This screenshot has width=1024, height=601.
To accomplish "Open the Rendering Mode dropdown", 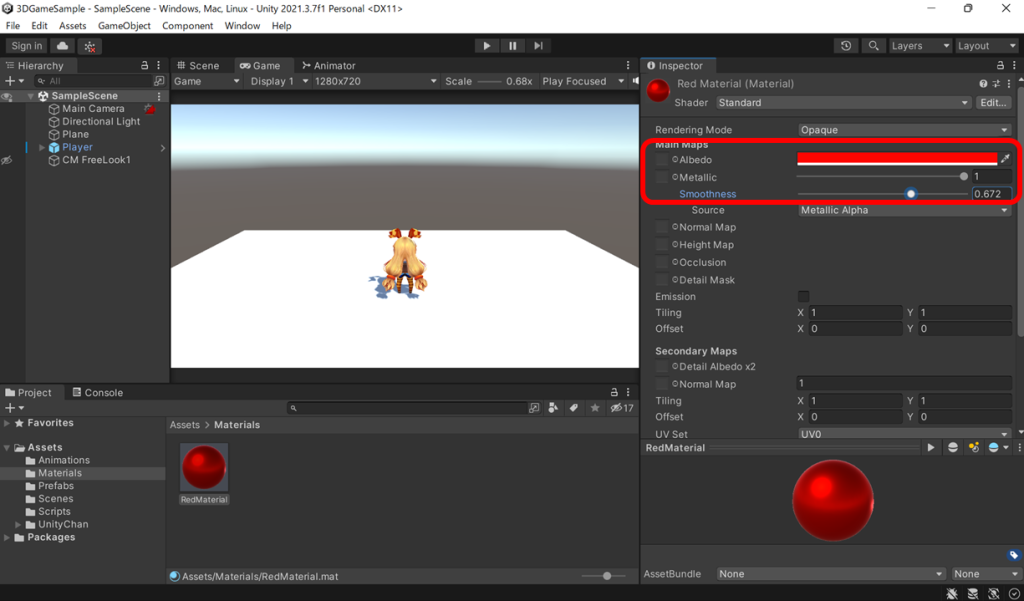I will click(x=900, y=129).
